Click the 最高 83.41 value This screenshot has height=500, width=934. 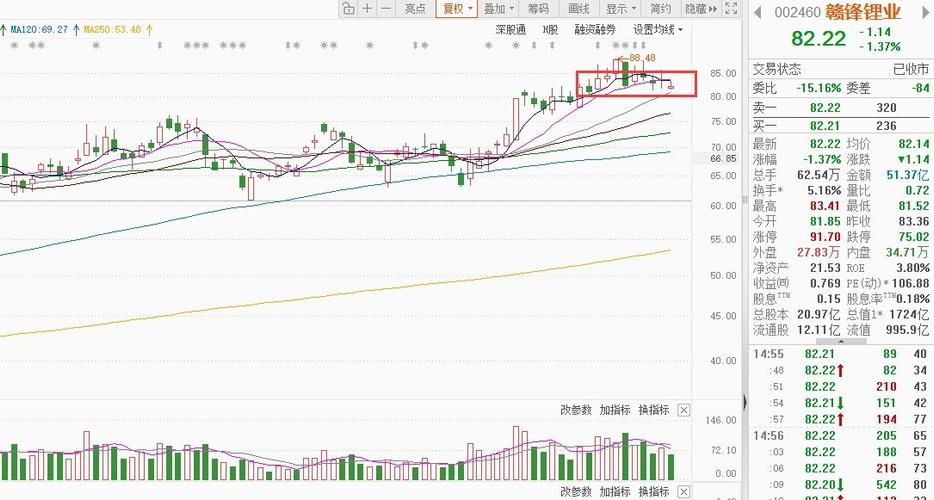click(825, 206)
